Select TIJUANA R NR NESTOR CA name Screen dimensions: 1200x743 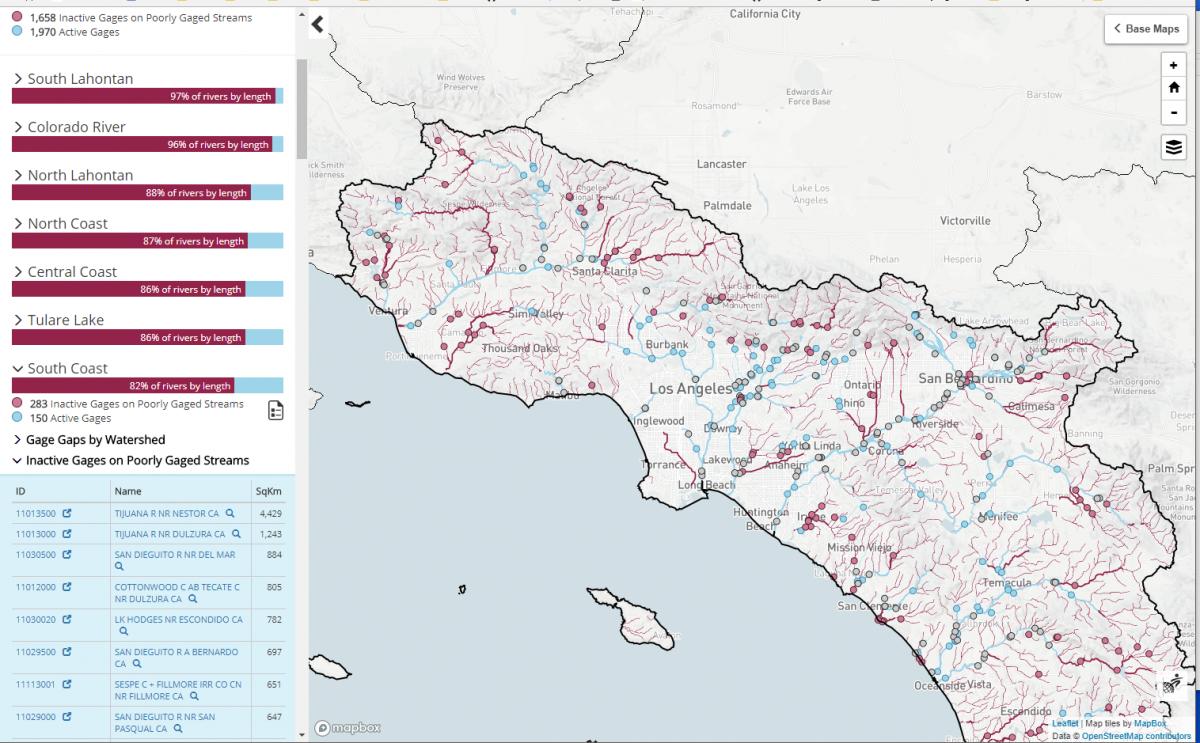[167, 513]
